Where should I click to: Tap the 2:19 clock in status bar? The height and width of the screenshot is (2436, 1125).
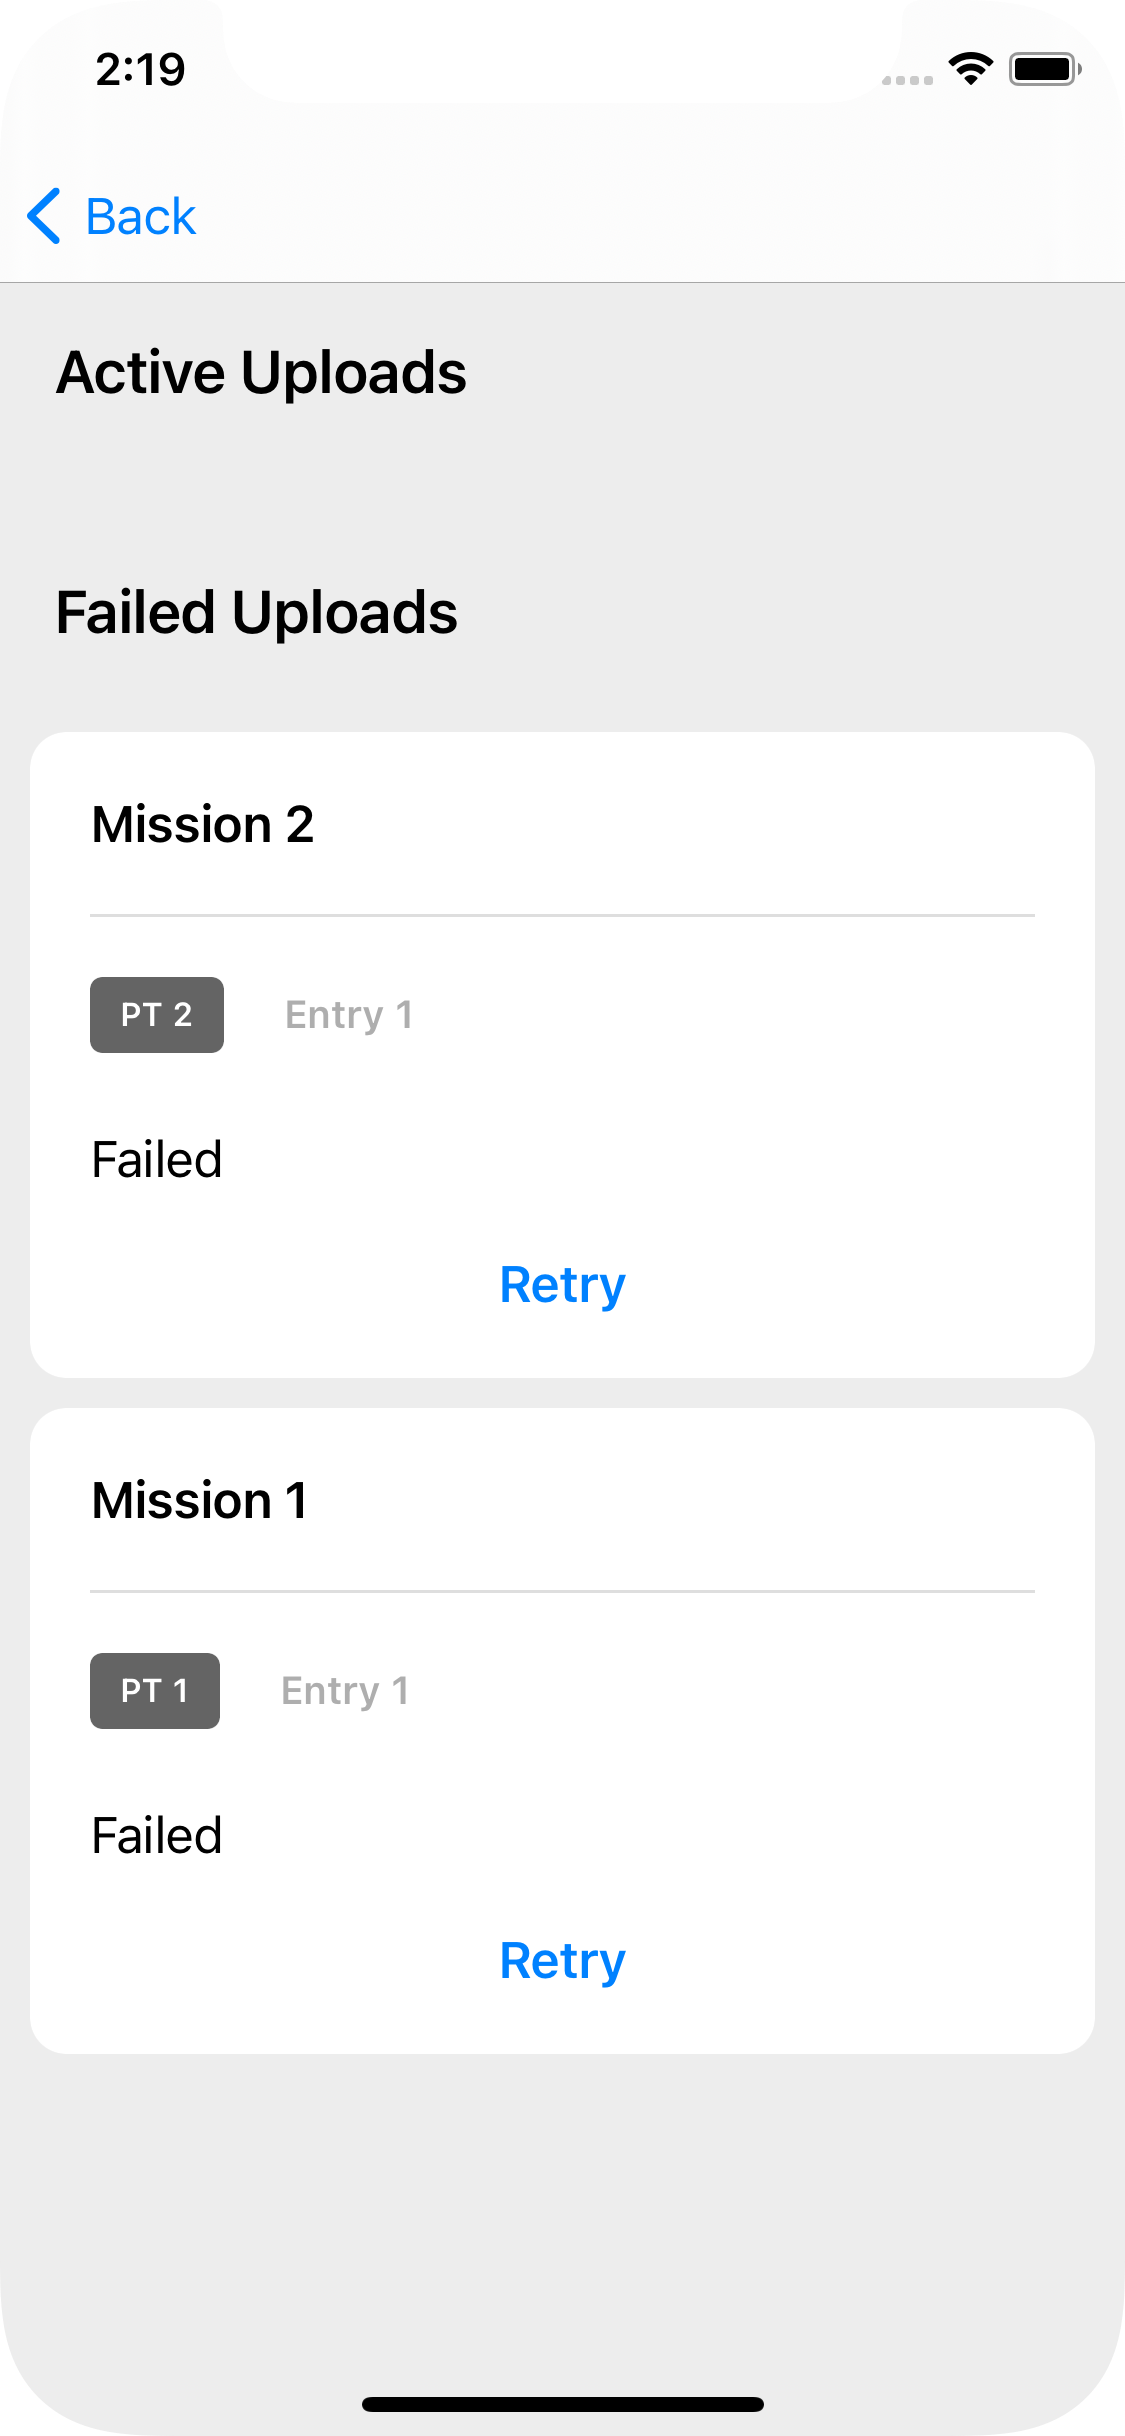click(x=141, y=70)
